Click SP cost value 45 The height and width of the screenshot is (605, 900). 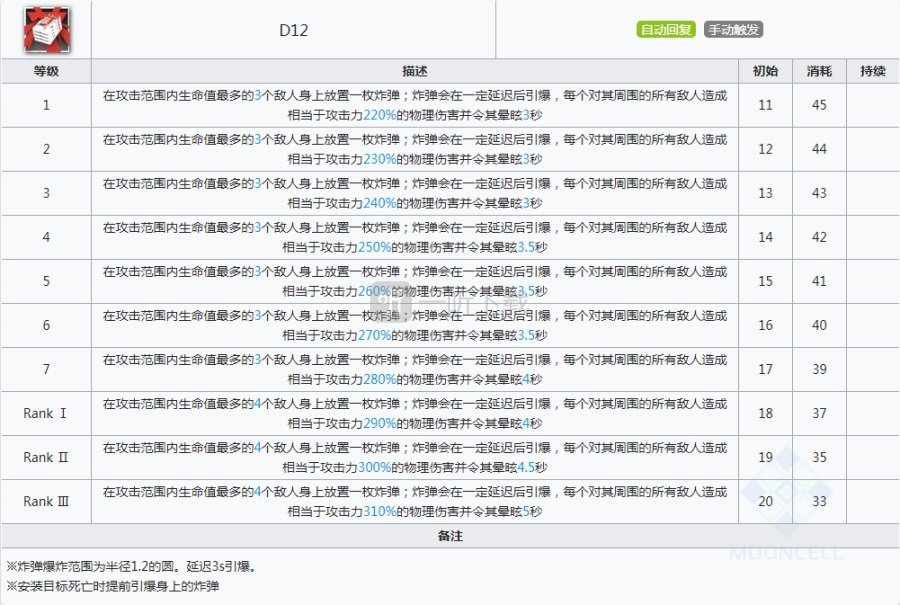pos(819,105)
